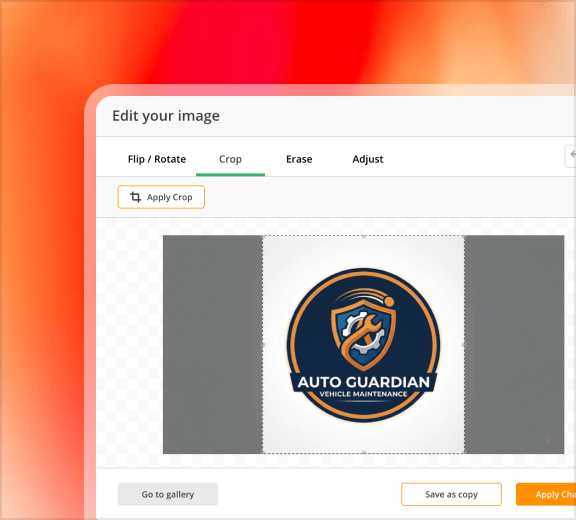
Task: Select the Crop tab
Action: coord(230,159)
